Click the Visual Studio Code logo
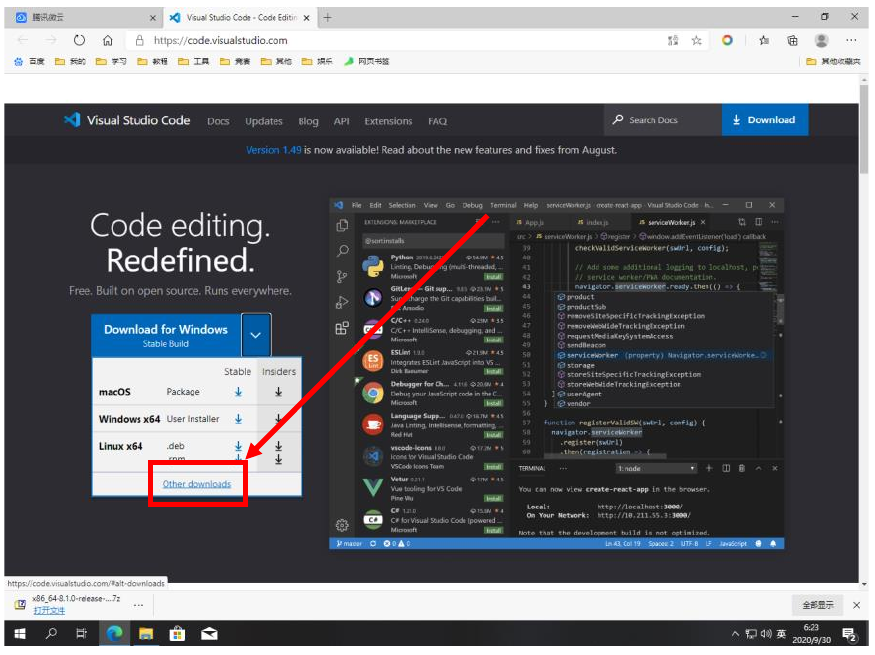This screenshot has width=875, height=655. [127, 120]
